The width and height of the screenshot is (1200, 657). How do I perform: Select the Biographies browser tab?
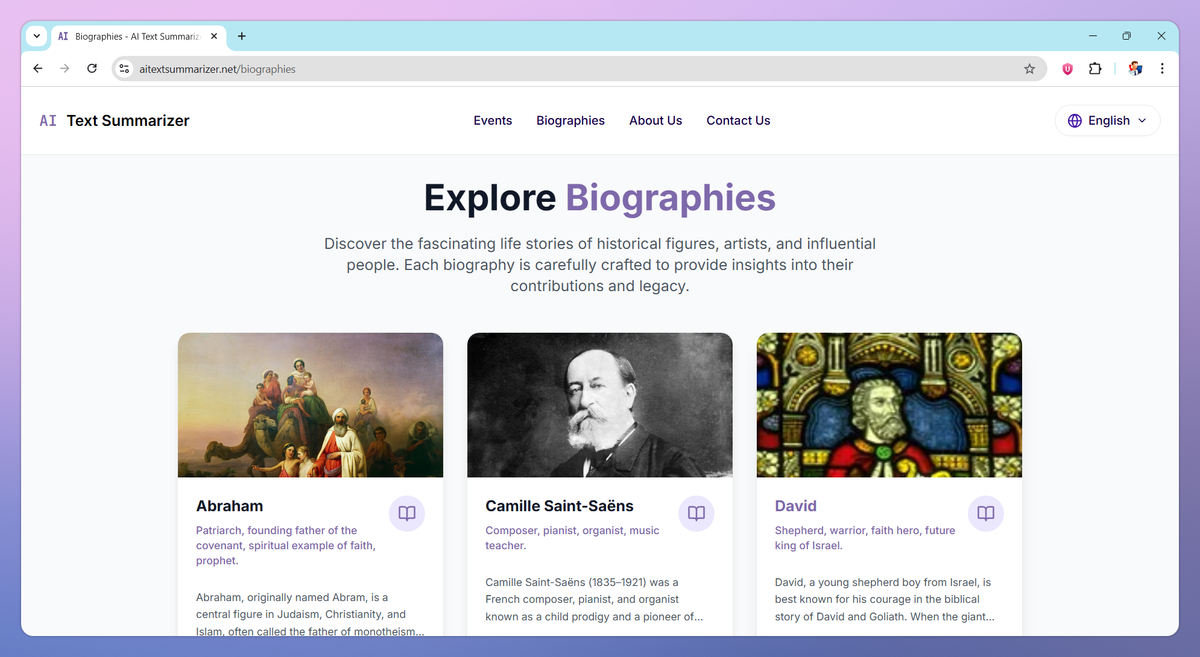coord(138,36)
